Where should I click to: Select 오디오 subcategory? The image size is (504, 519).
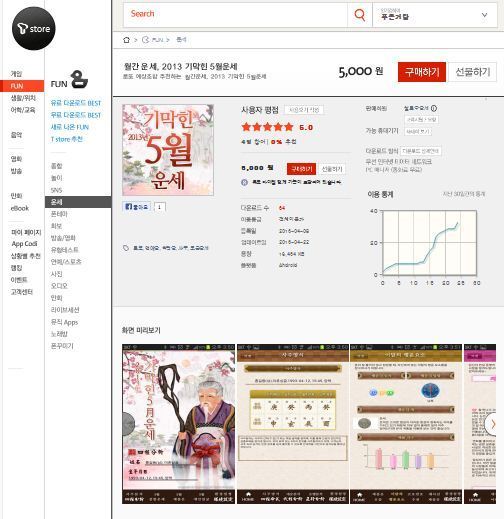[x=59, y=286]
